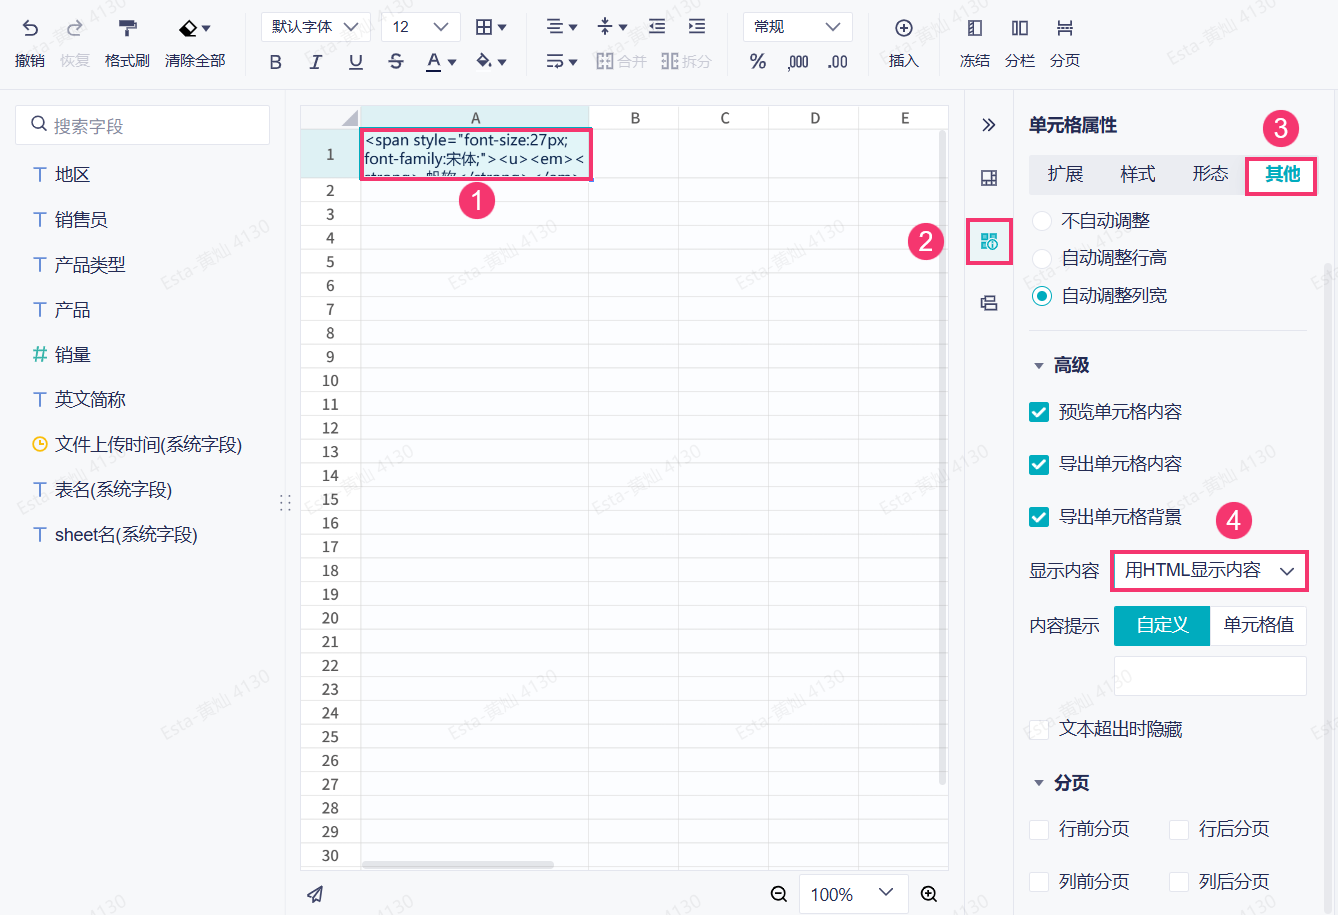Click the stacked rectangles side strip icon

pyautogui.click(x=989, y=303)
